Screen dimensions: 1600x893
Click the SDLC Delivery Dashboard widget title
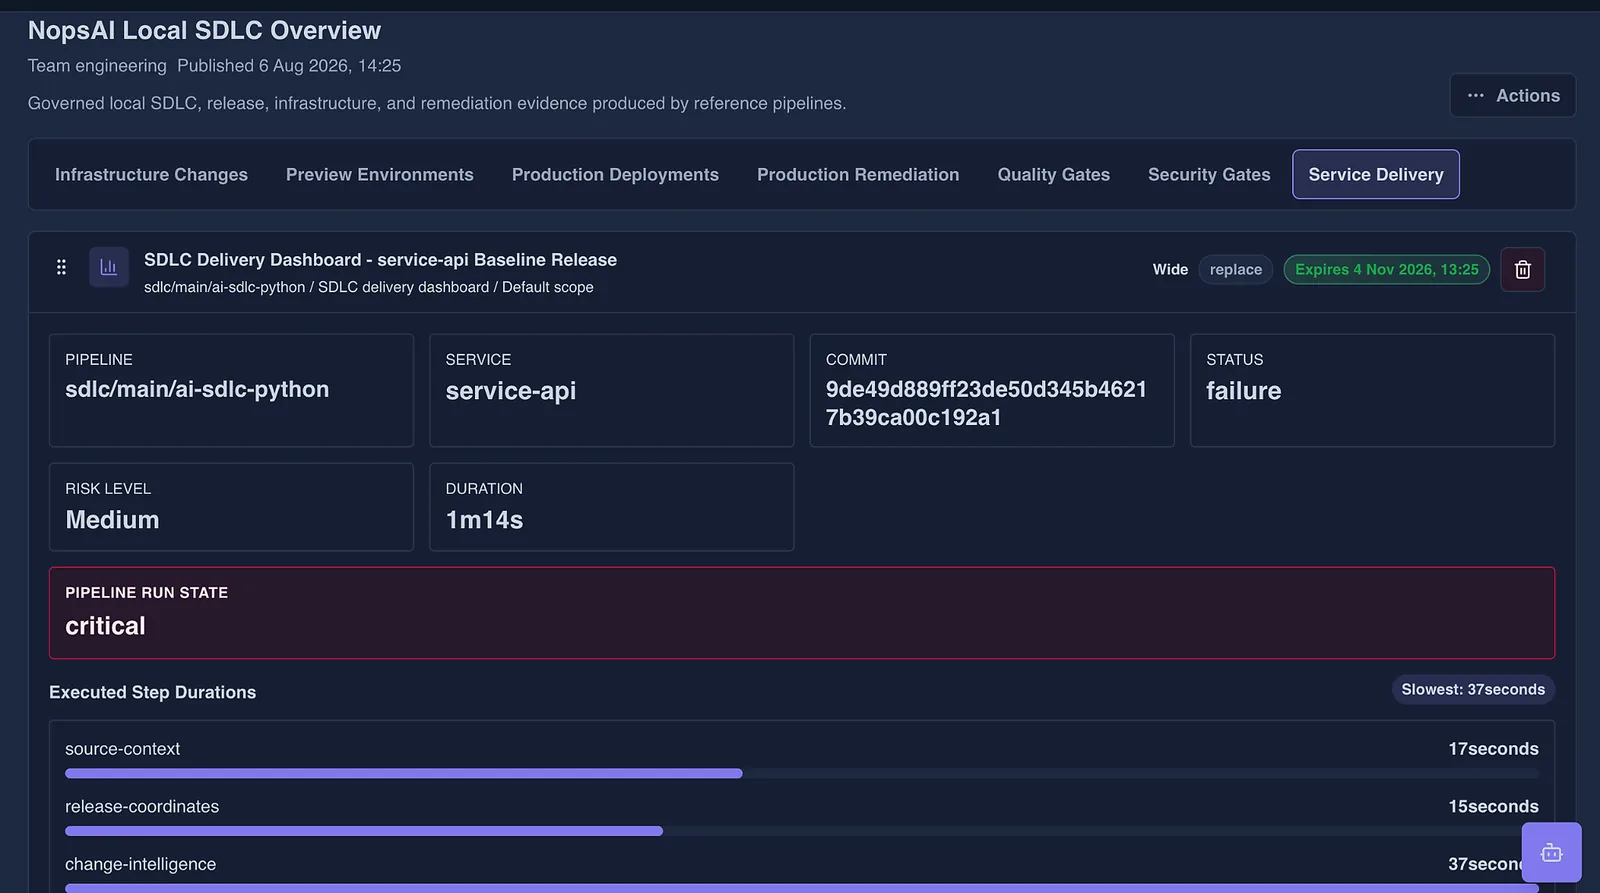pos(380,259)
